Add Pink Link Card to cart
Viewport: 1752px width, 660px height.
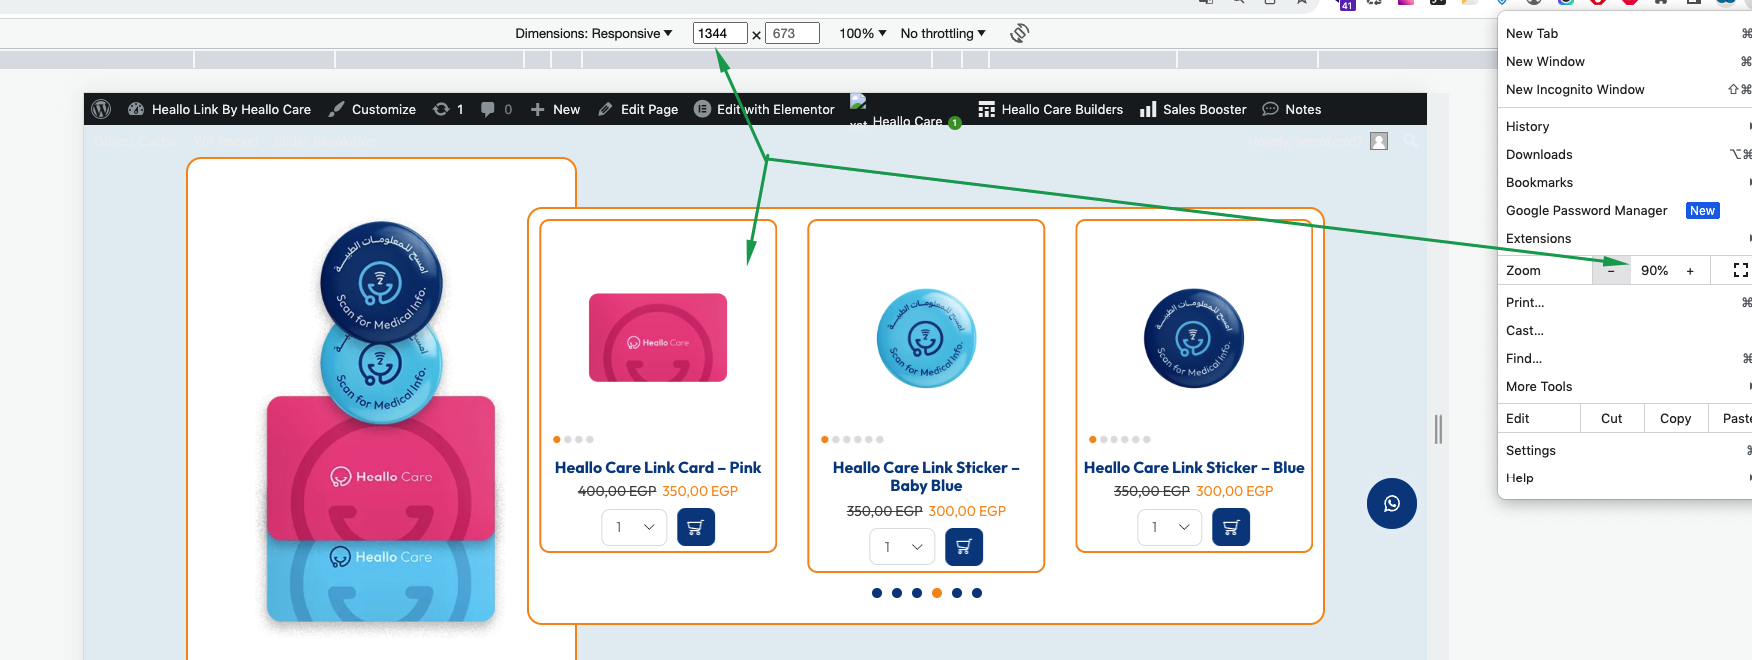696,527
